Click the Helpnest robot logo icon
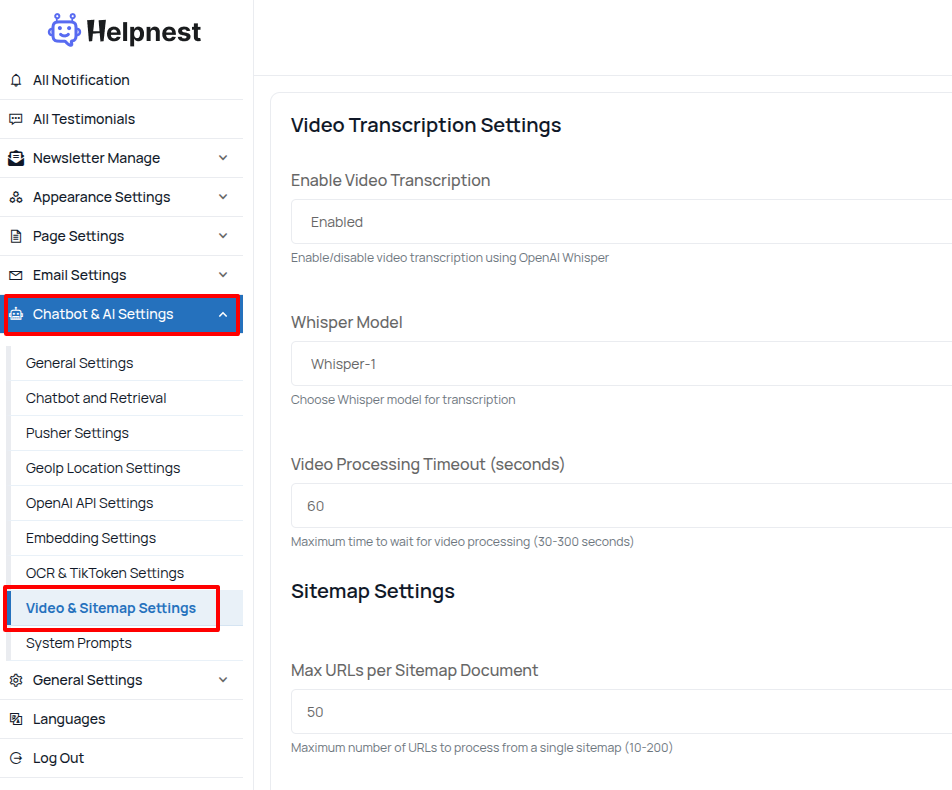This screenshot has height=790, width=952. 64,31
